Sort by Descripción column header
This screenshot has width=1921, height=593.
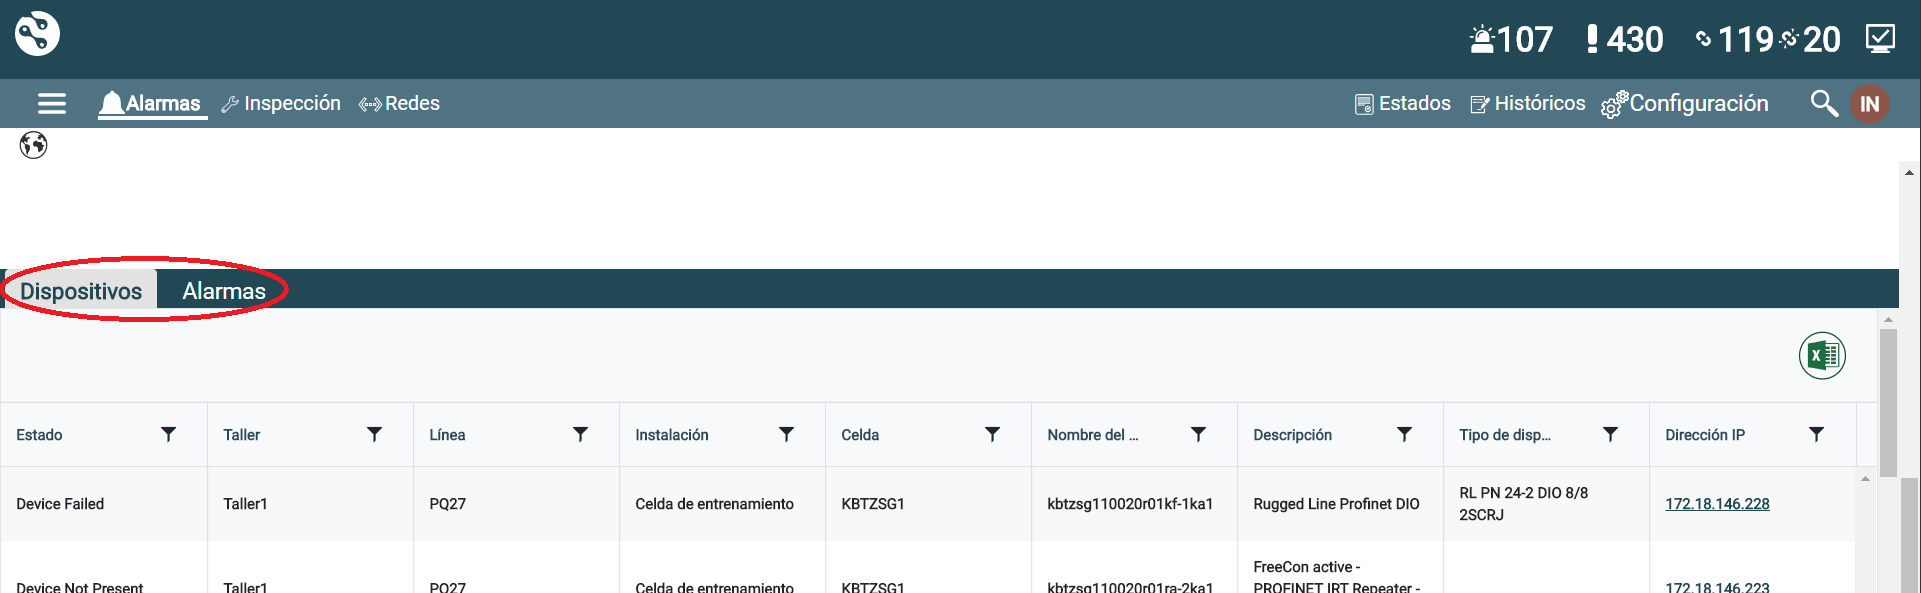[1292, 435]
